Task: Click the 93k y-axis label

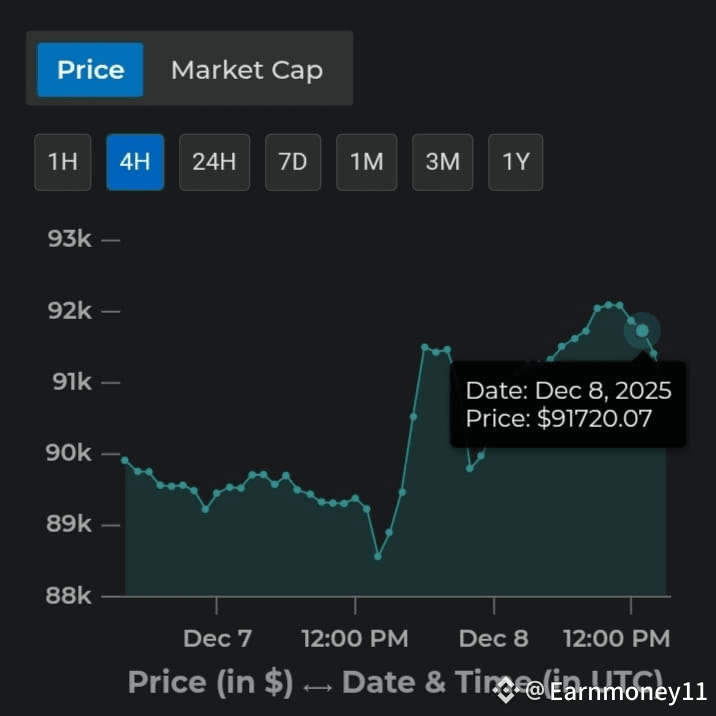Action: pyautogui.click(x=69, y=239)
